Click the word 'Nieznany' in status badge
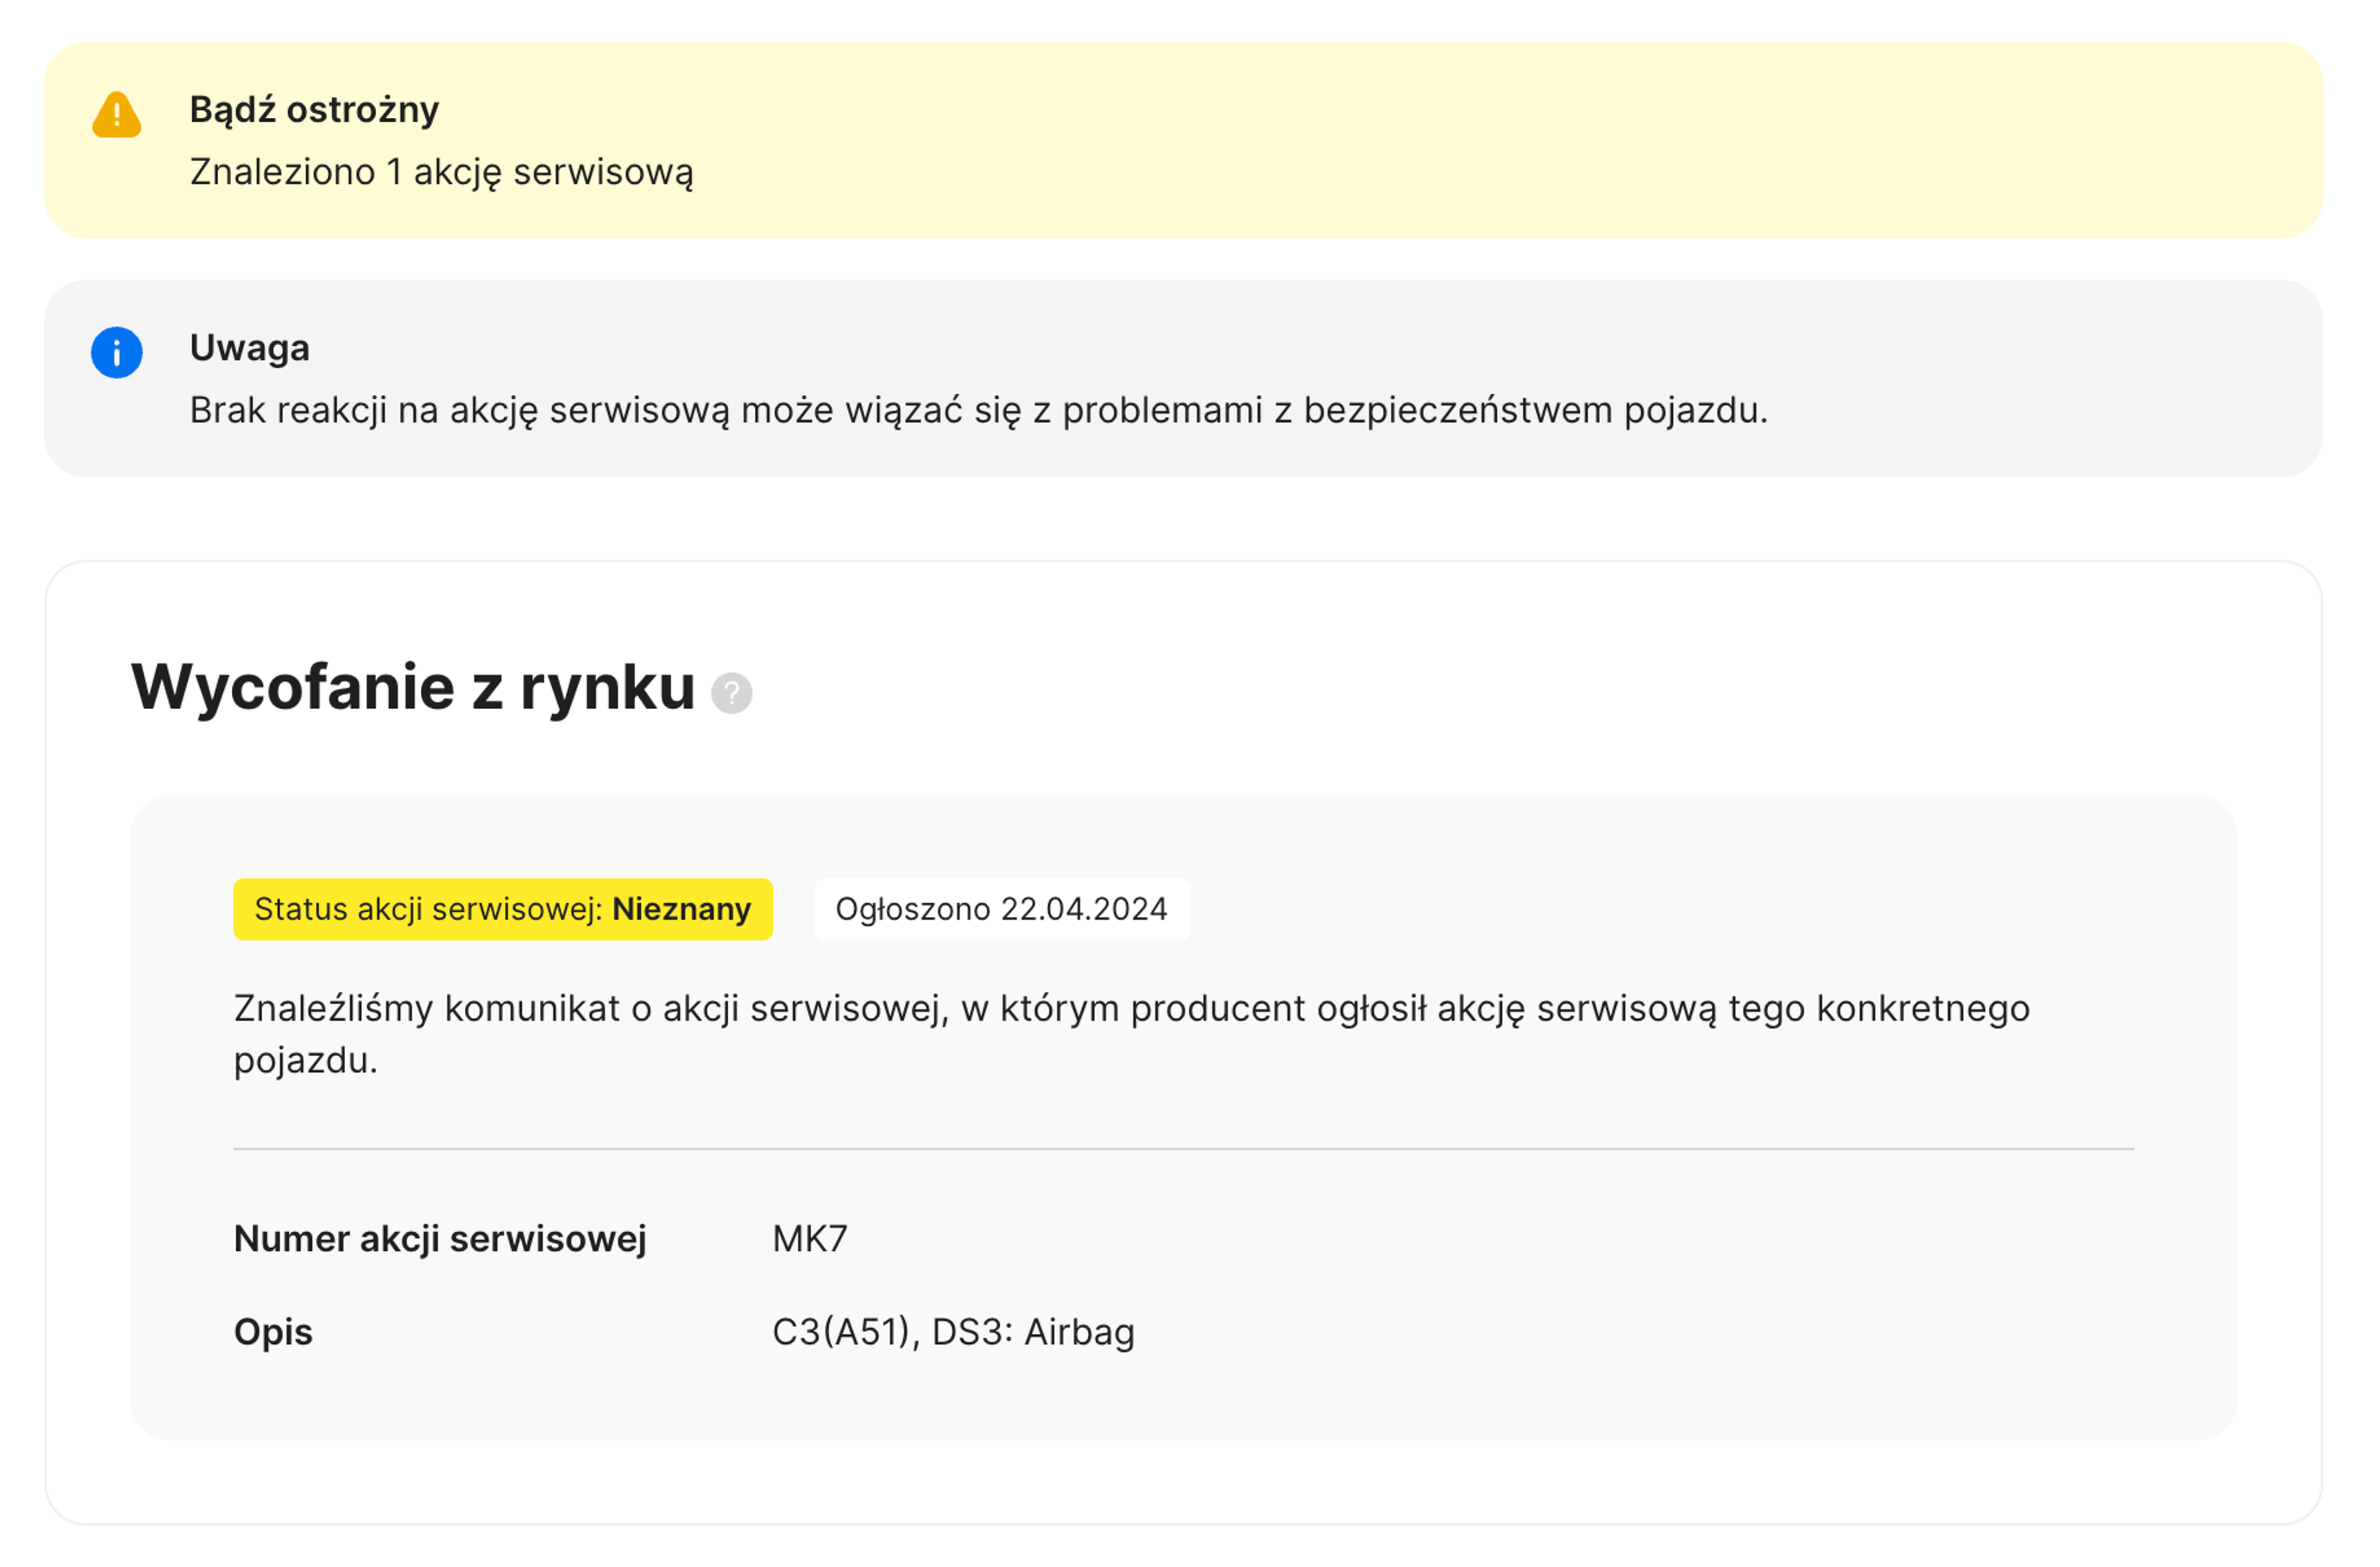Viewport: 2380px width, 1567px height. point(681,909)
